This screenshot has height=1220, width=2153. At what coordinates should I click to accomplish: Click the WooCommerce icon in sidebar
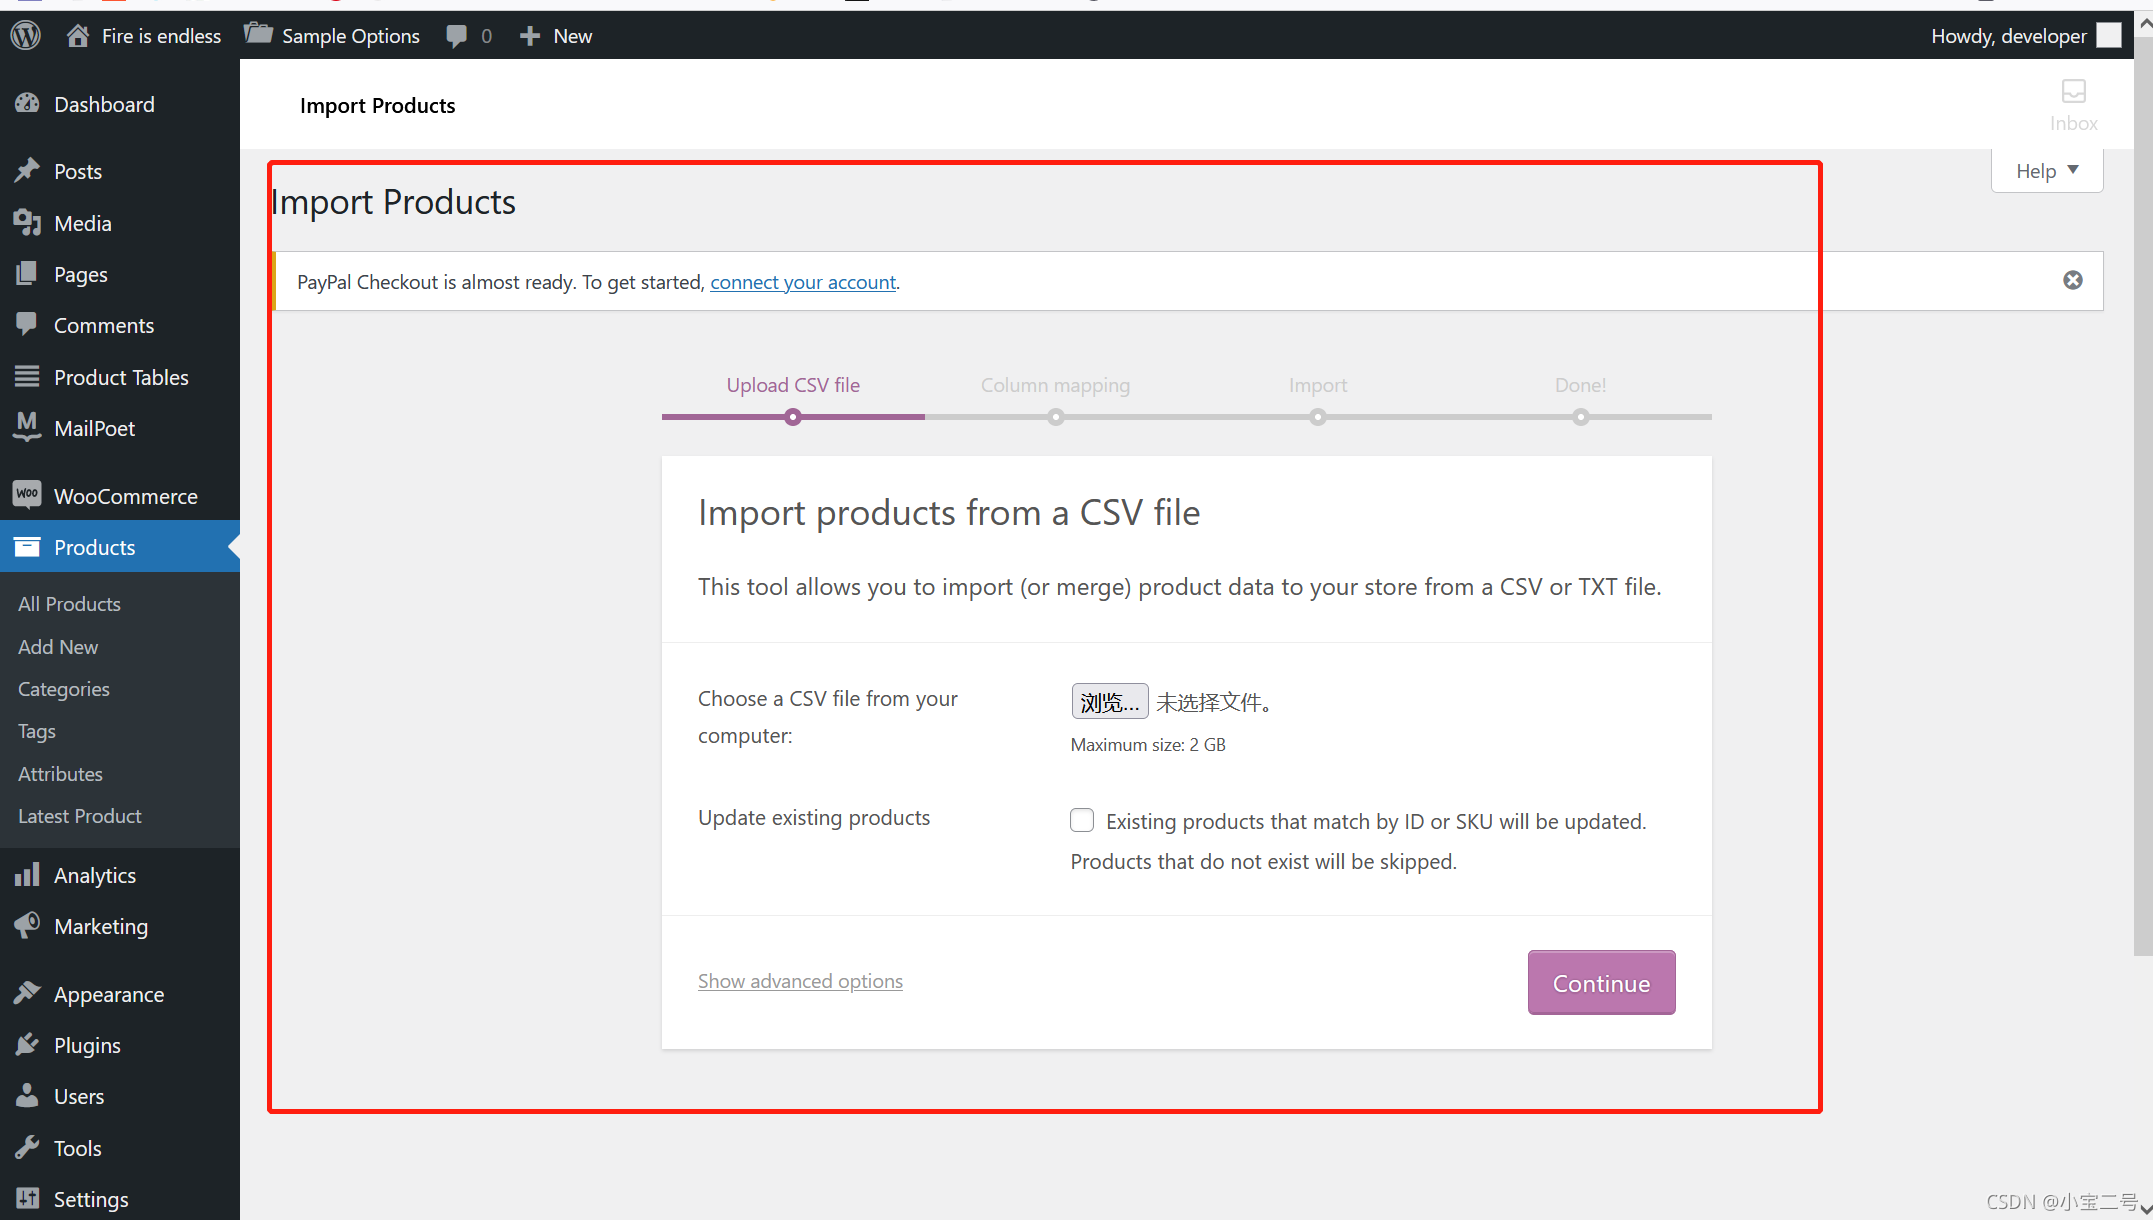25,494
